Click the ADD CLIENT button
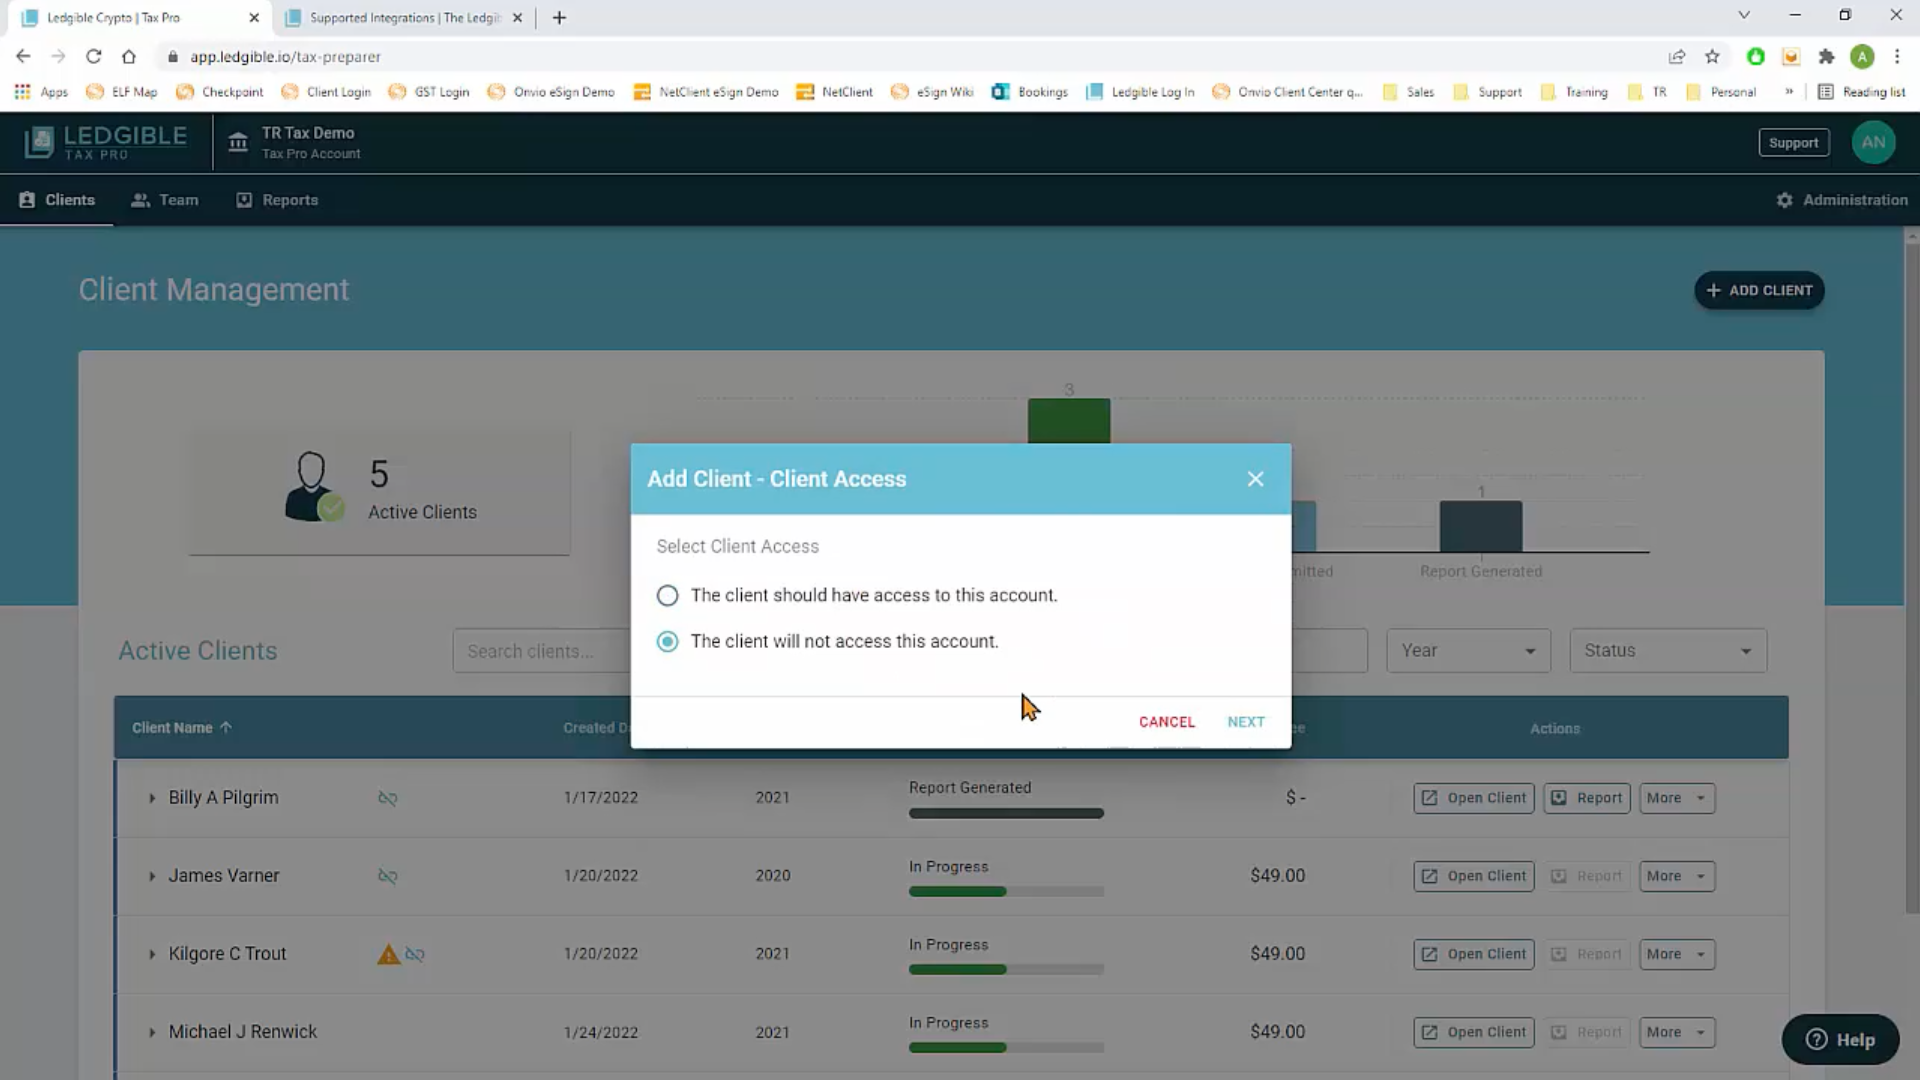Image resolution: width=1920 pixels, height=1080 pixels. pyautogui.click(x=1758, y=290)
